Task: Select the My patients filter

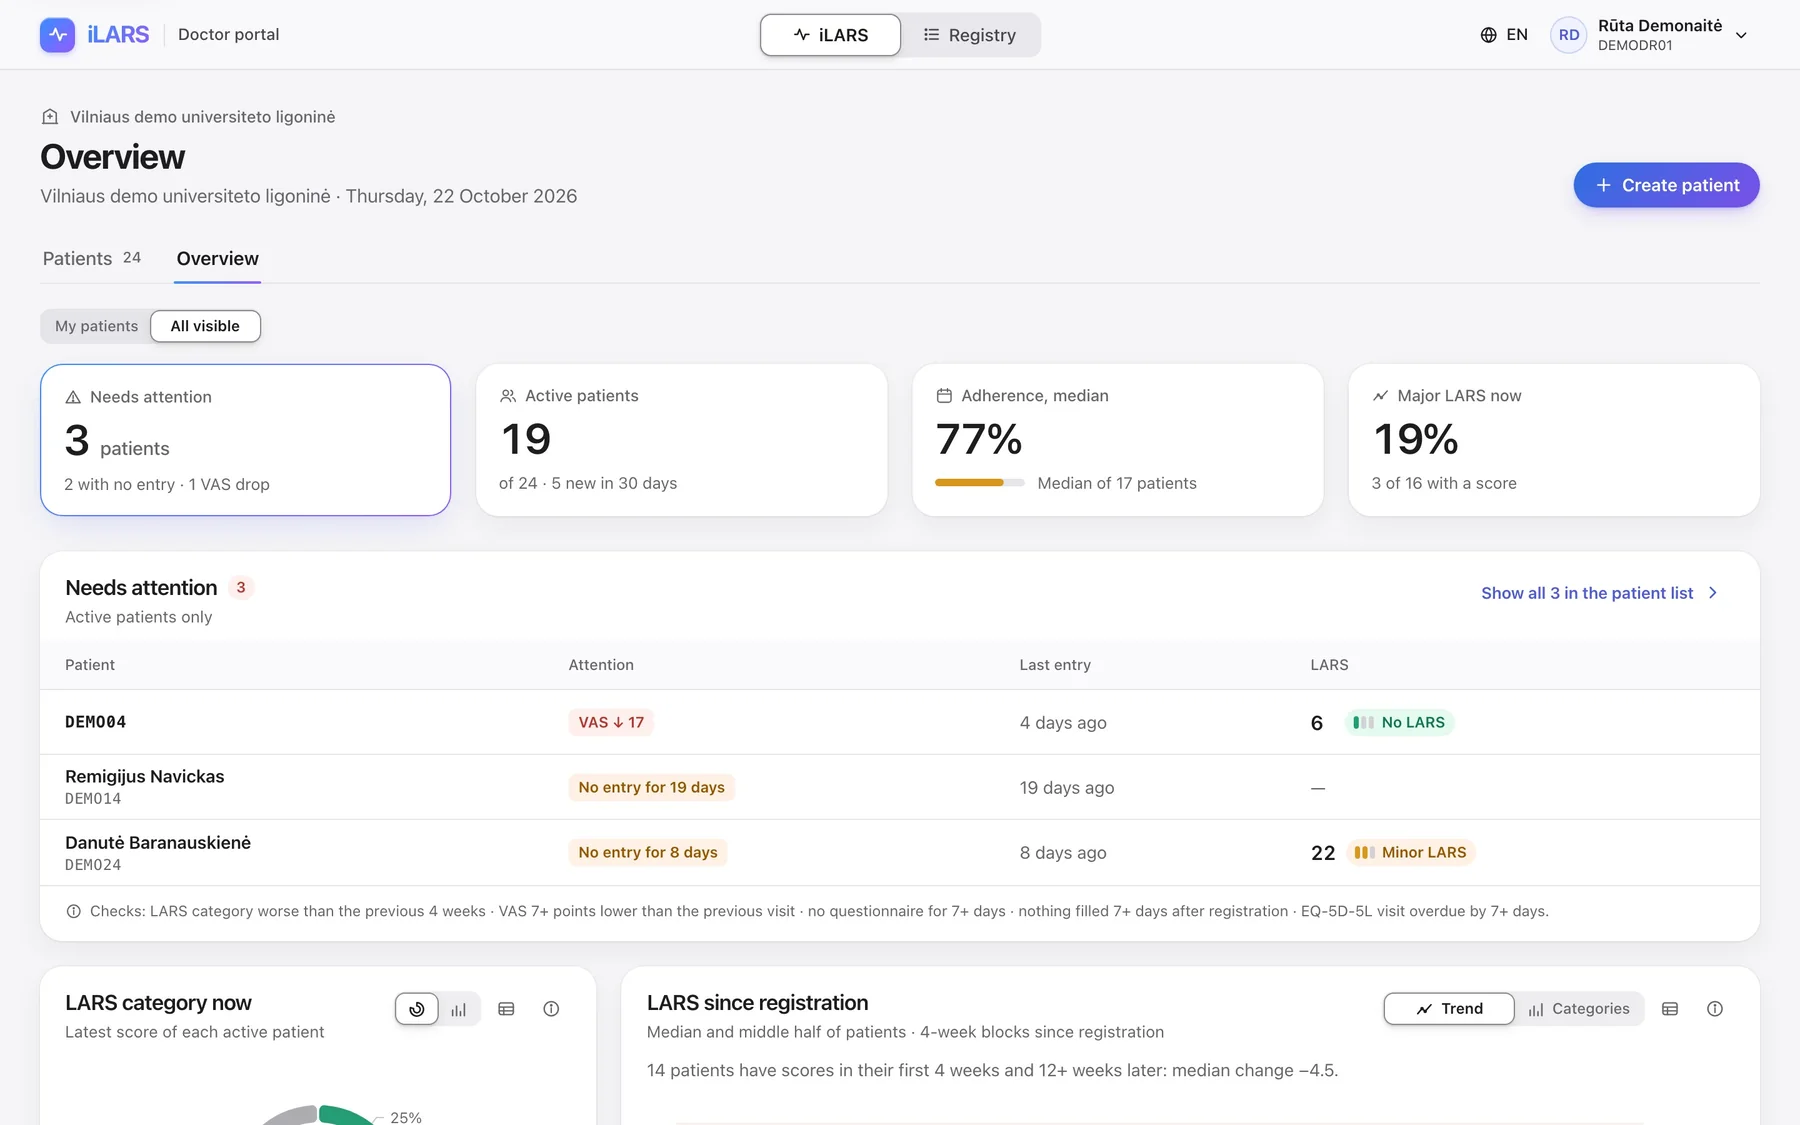Action: tap(97, 326)
